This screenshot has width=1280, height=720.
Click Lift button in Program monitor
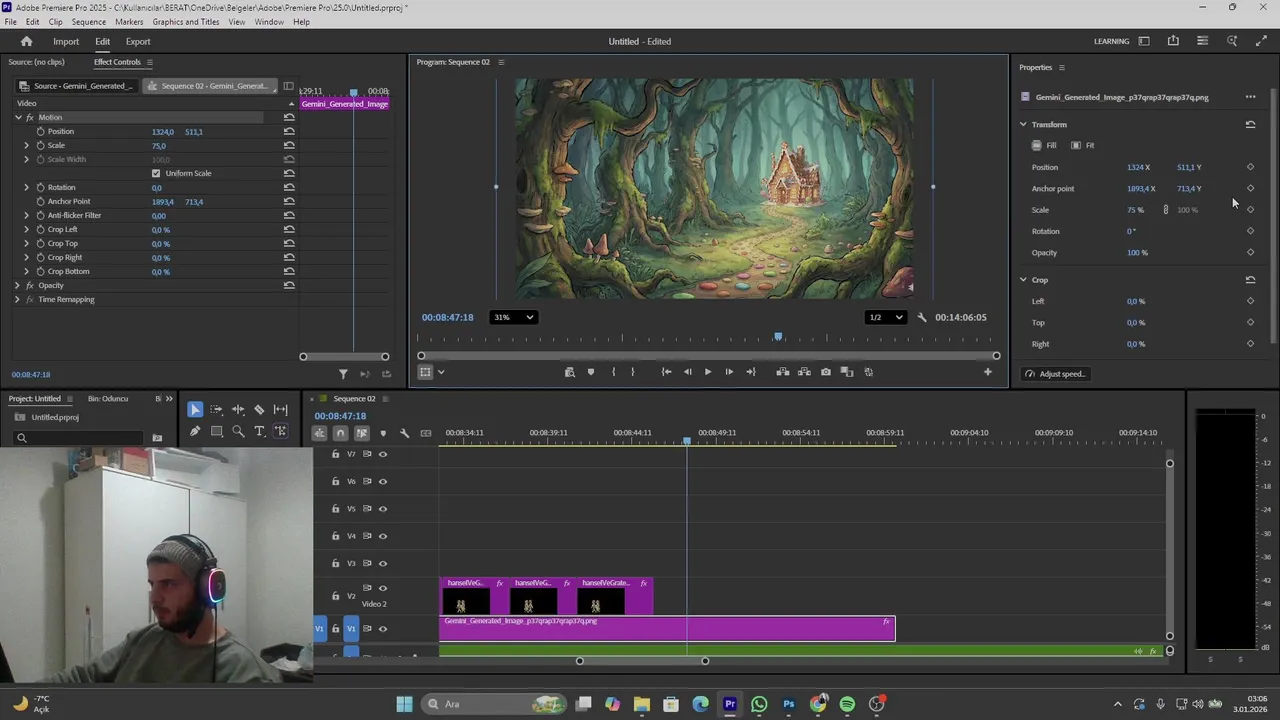click(x=782, y=372)
